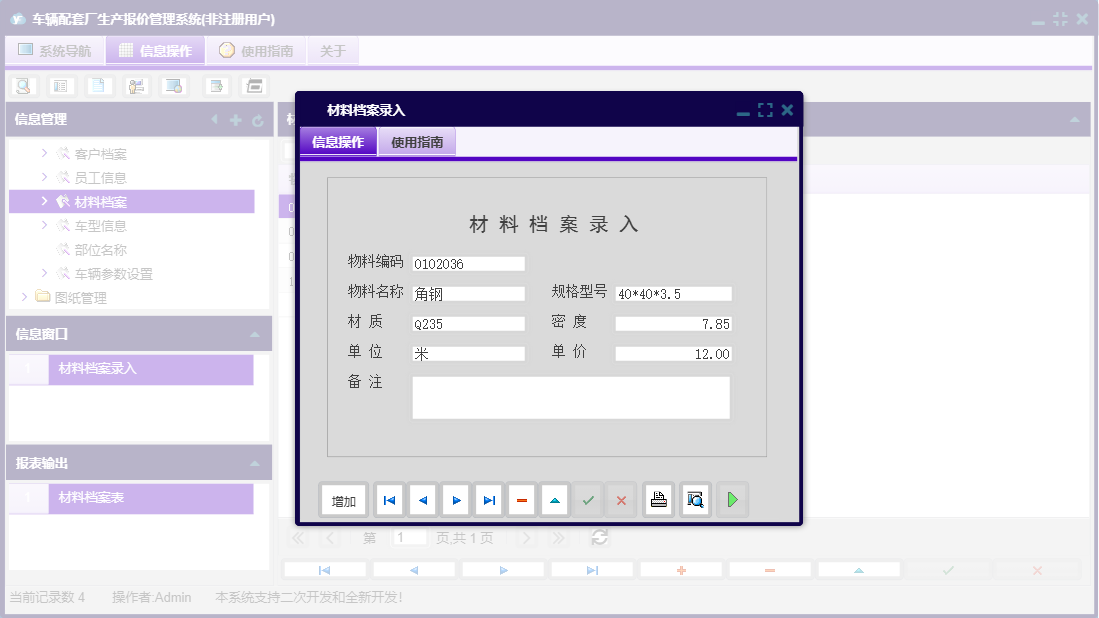This screenshot has height=618, width=1099.
Task: Click the green run arrow in the dialog
Action: [x=732, y=499]
